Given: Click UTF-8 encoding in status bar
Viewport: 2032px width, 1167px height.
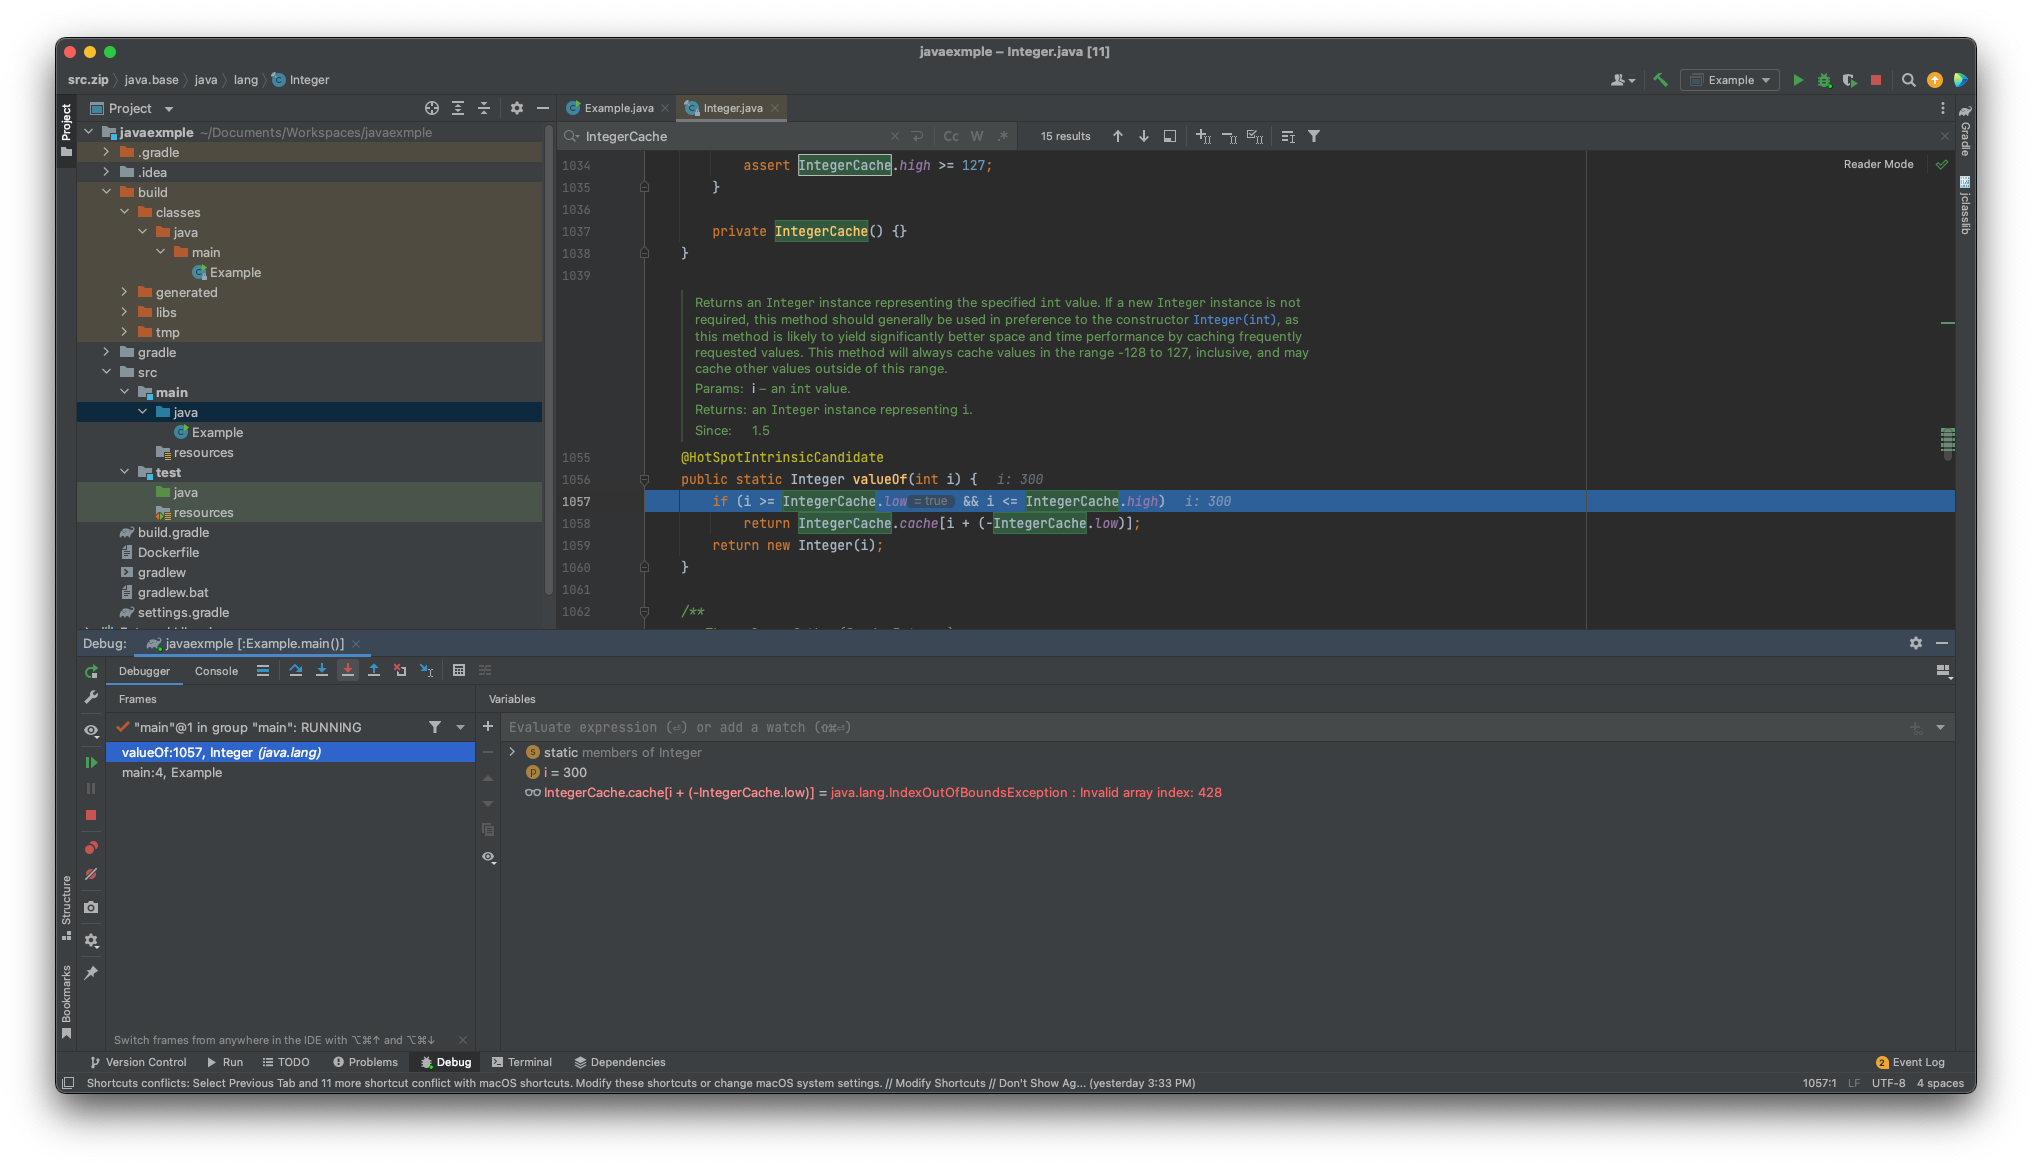Looking at the screenshot, I should coord(1888,1083).
